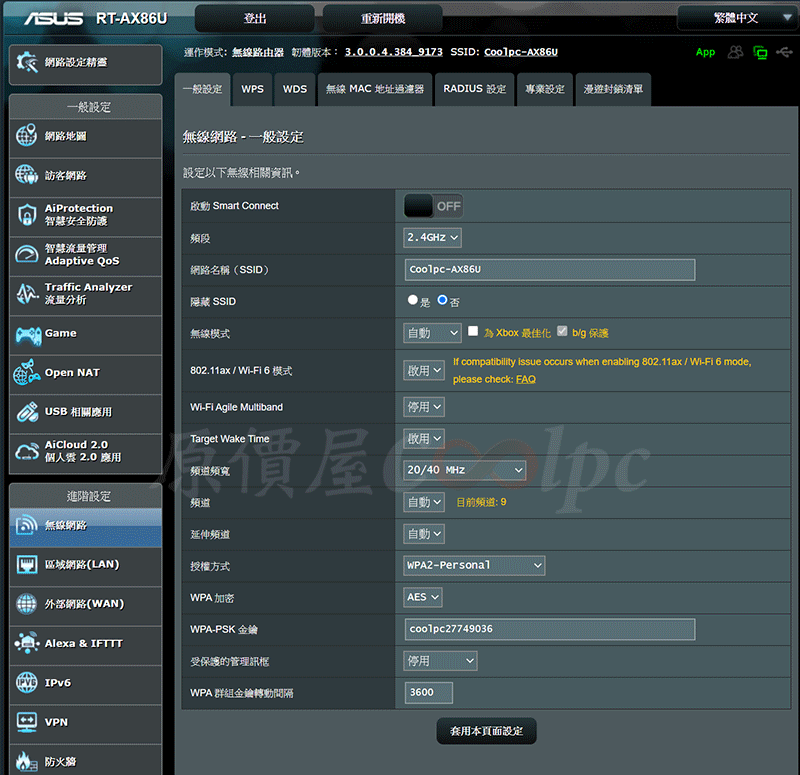Open the WPA2-Personal authentication dropdown
The image size is (800, 775).
click(x=474, y=565)
